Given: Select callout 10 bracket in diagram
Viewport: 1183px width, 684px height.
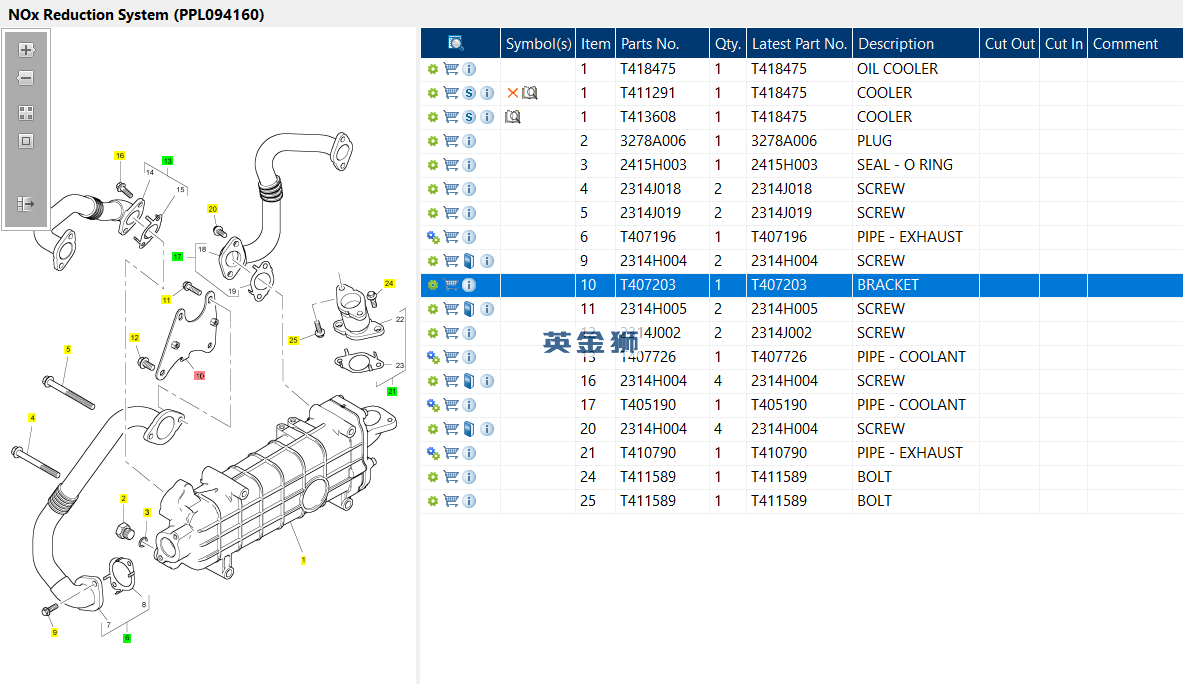Looking at the screenshot, I should tap(199, 376).
